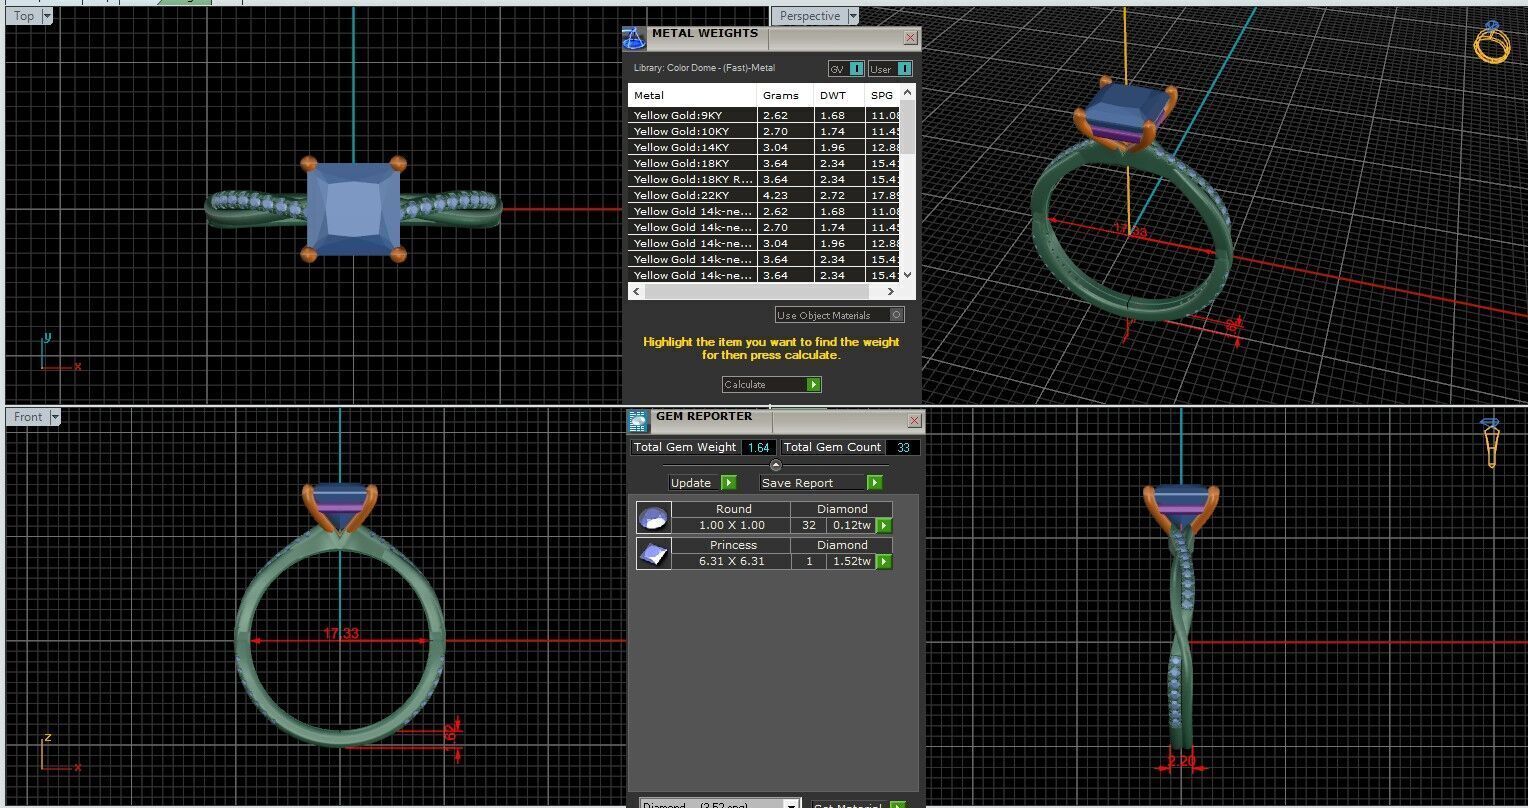This screenshot has width=1528, height=808.
Task: Select the Yellow Gold:18KY row
Action: coord(764,163)
